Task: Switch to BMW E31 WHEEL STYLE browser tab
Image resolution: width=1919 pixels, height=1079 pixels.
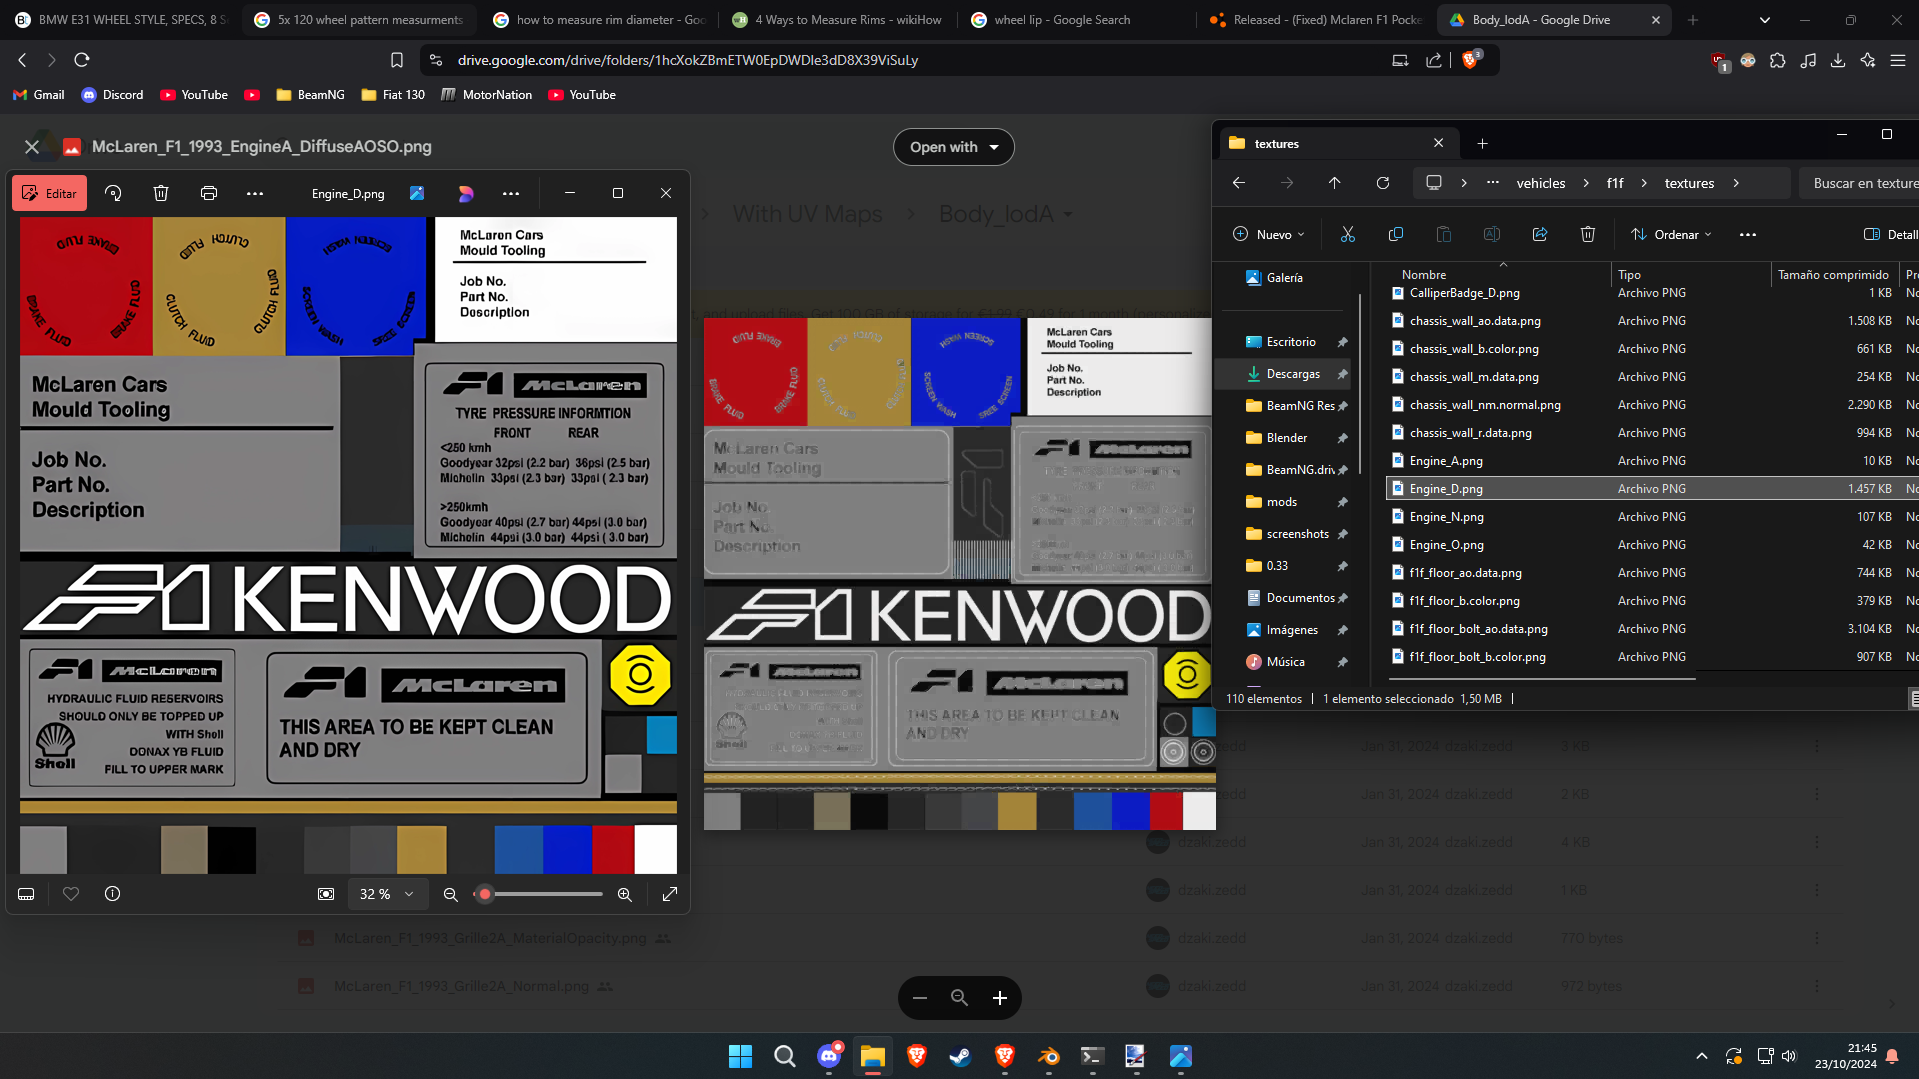Action: point(121,20)
